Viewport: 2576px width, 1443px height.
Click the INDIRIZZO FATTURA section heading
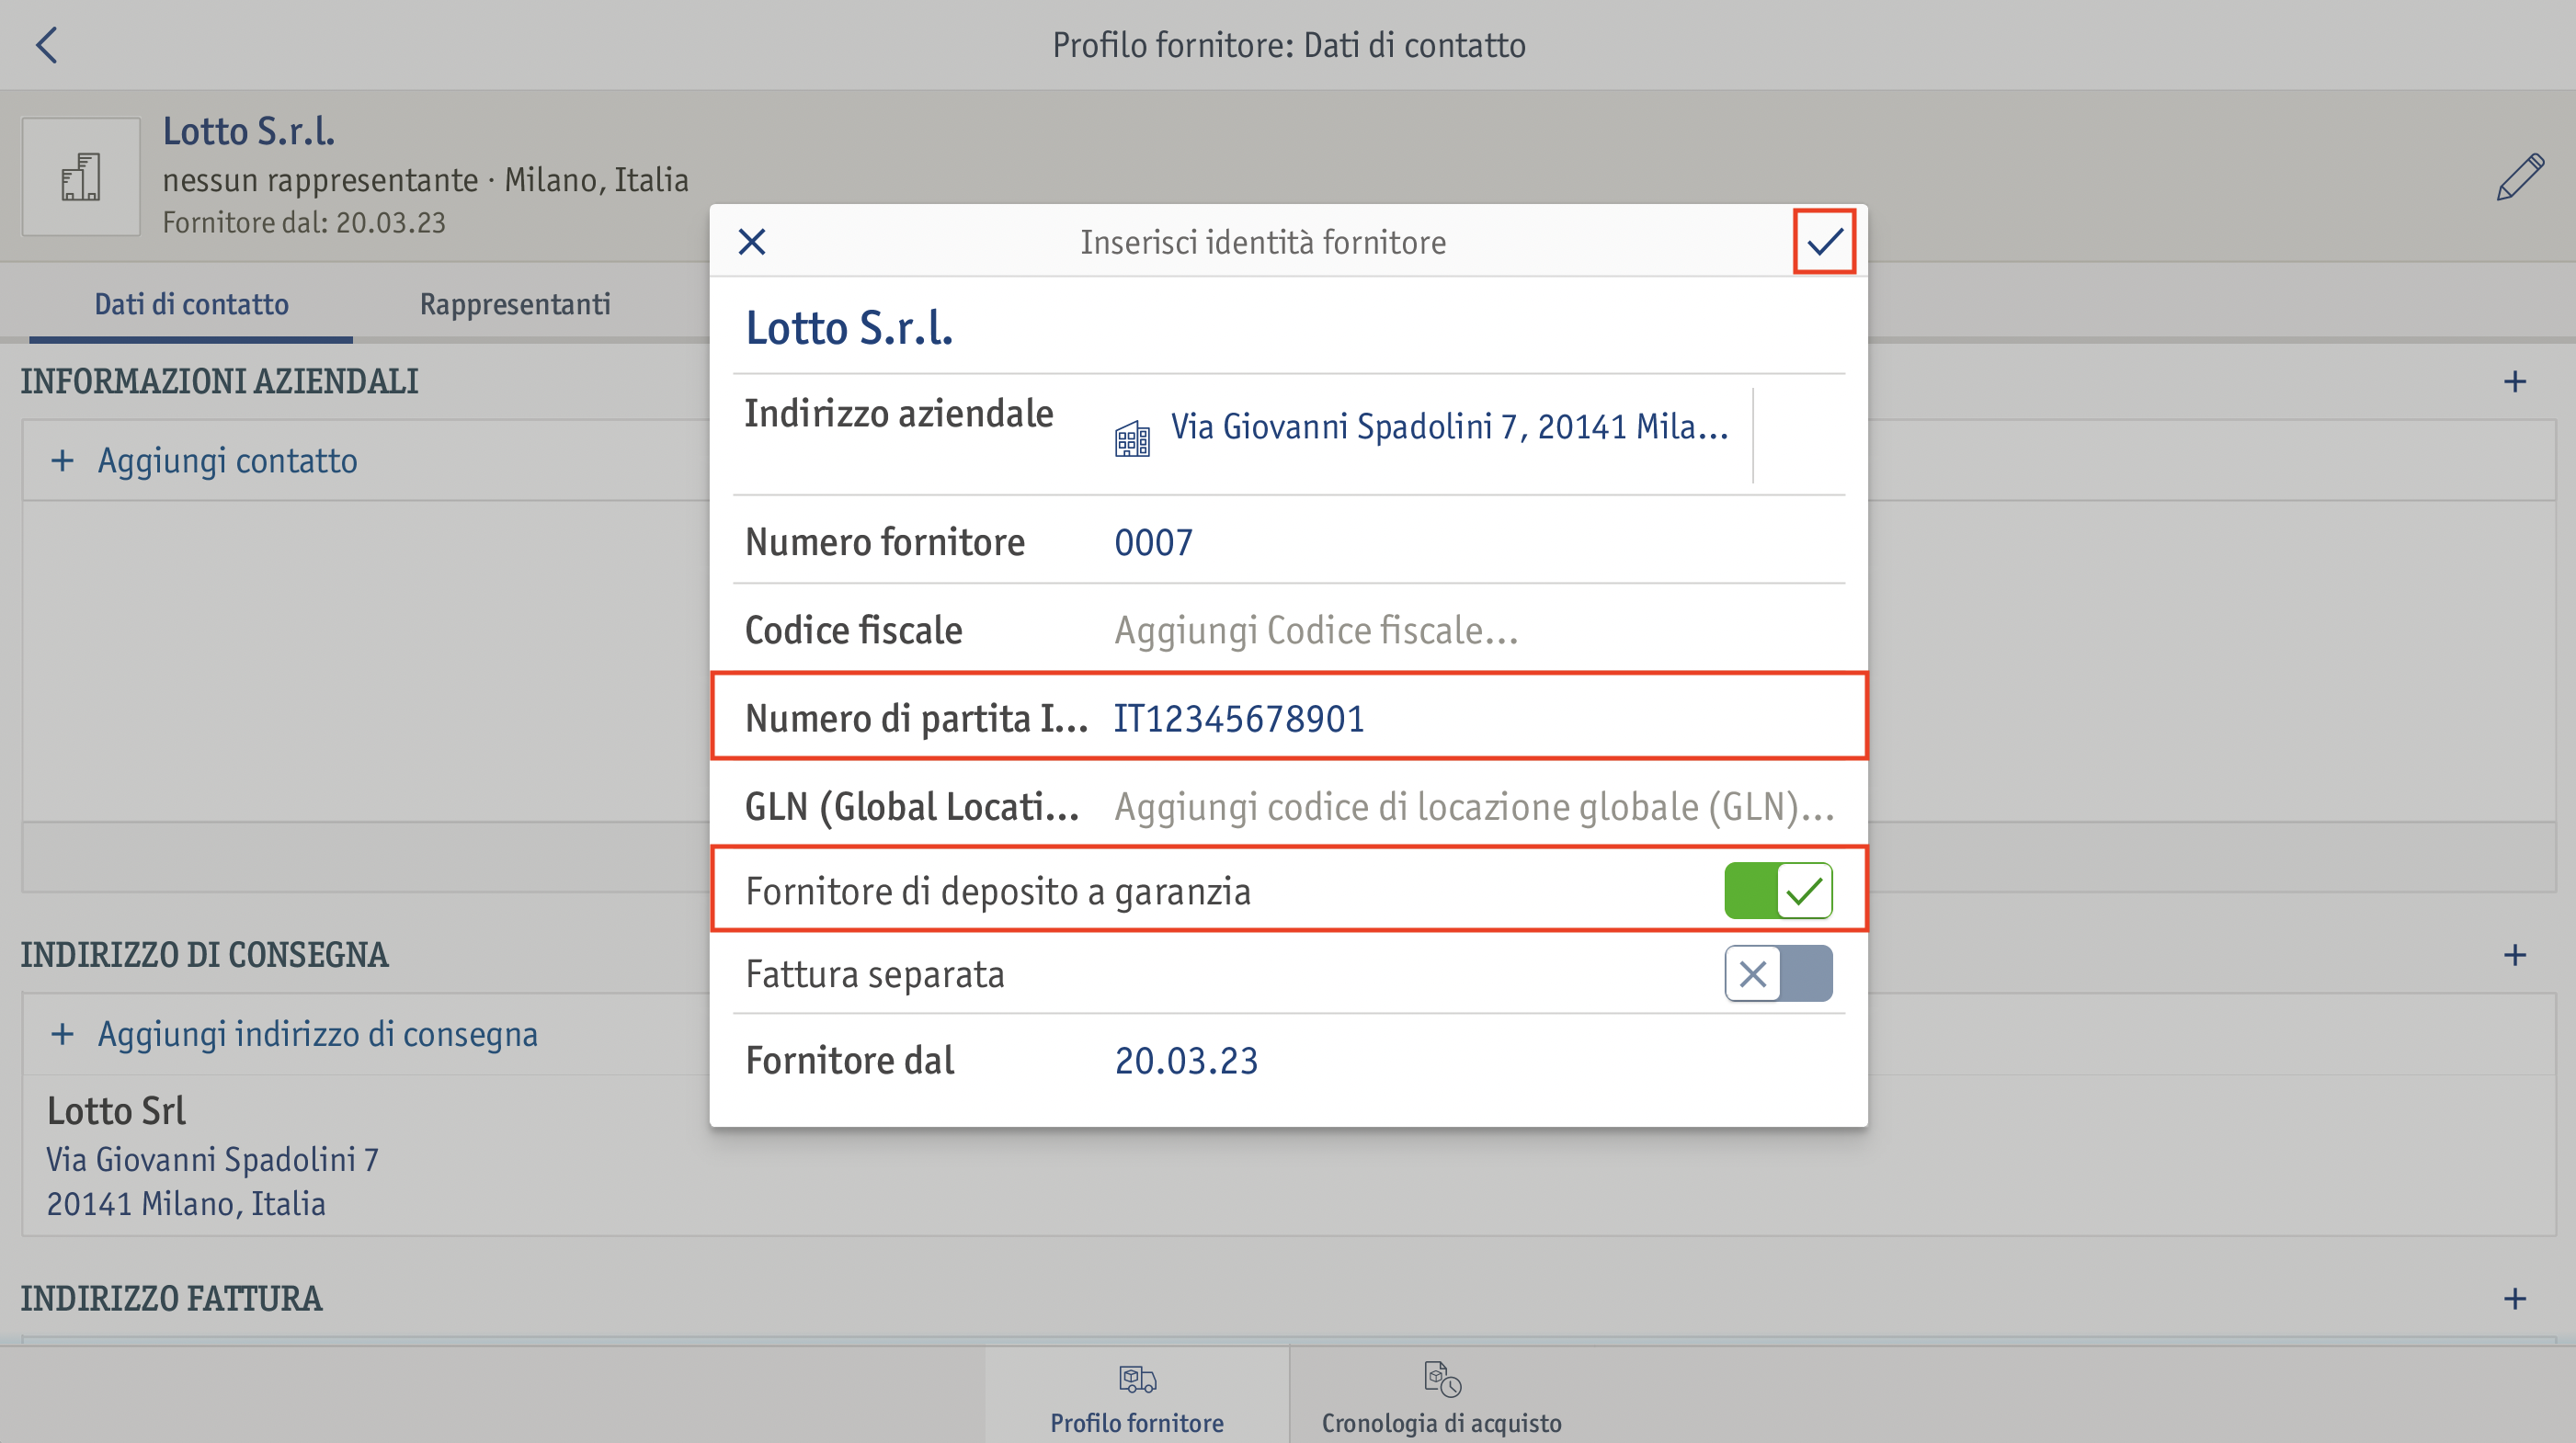171,1298
